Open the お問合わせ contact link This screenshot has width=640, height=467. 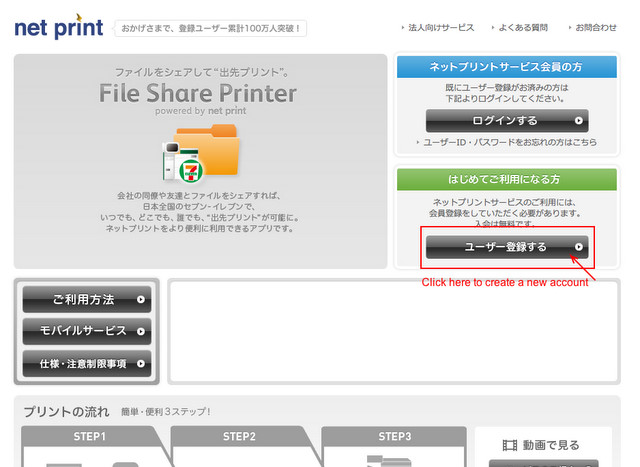[x=595, y=28]
